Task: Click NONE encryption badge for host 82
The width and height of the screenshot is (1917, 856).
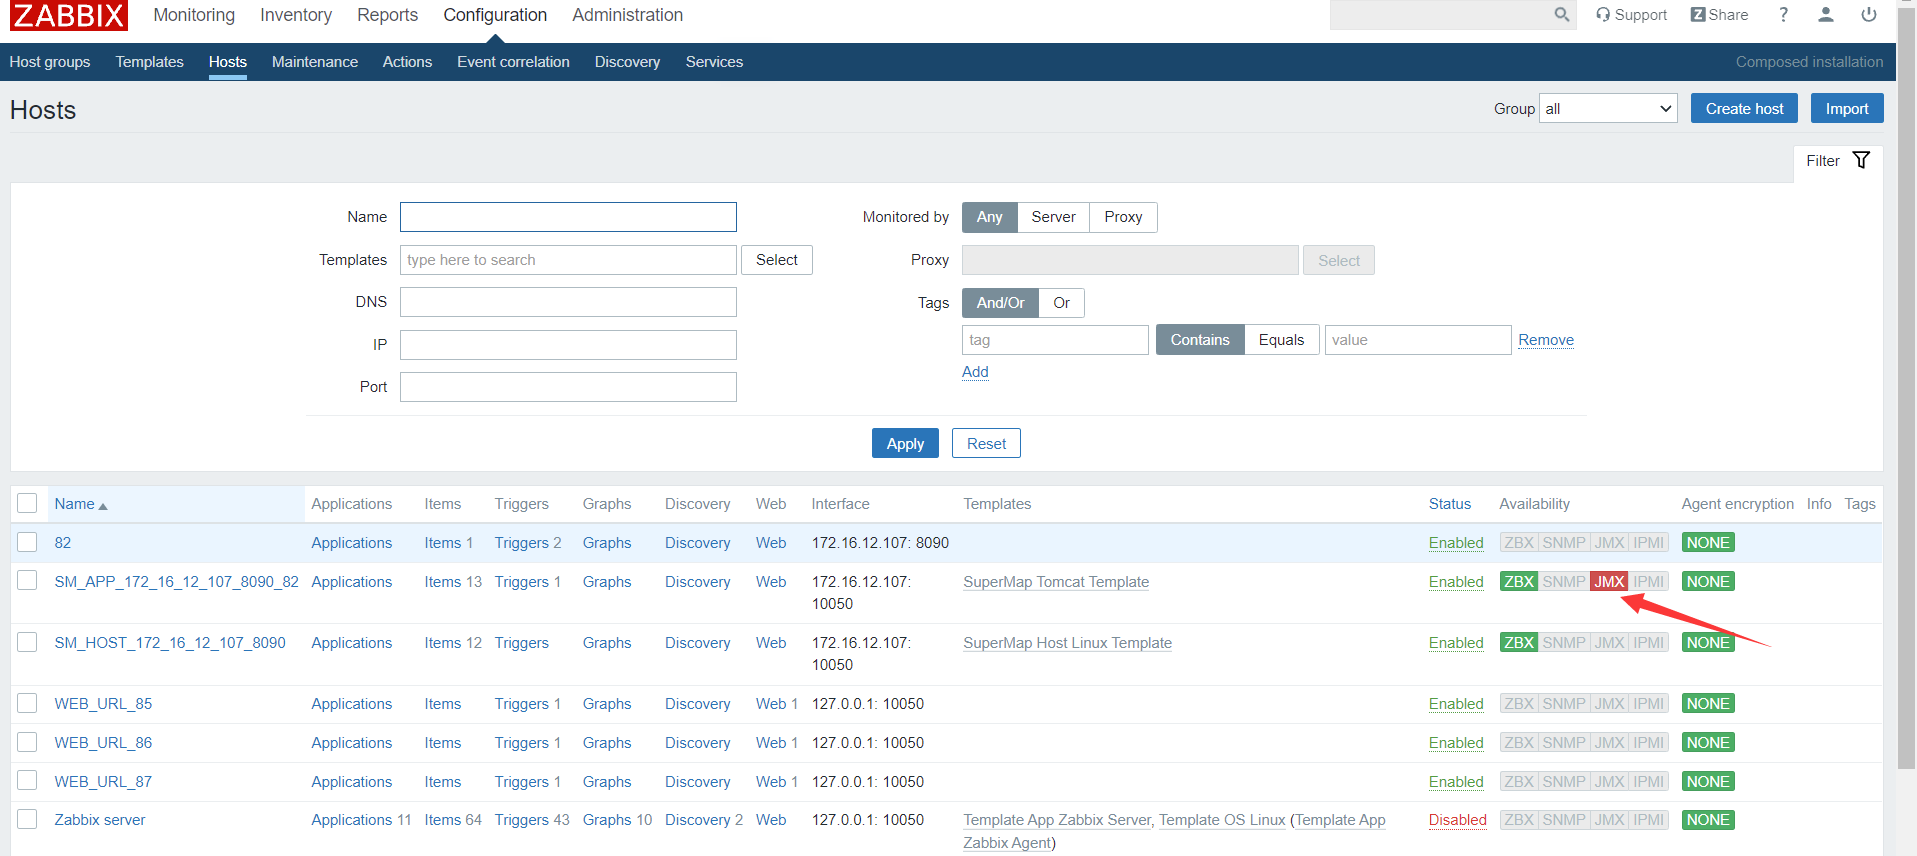Action: coord(1708,543)
